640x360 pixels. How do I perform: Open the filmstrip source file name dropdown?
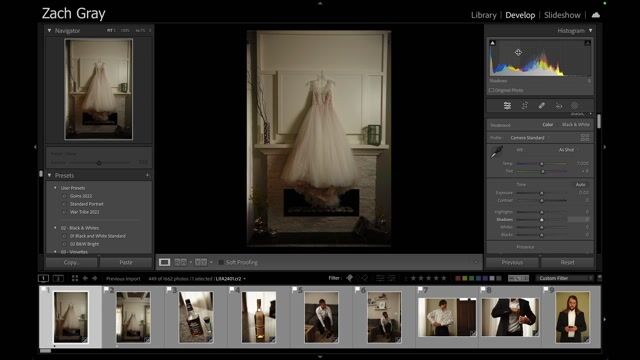click(231, 279)
